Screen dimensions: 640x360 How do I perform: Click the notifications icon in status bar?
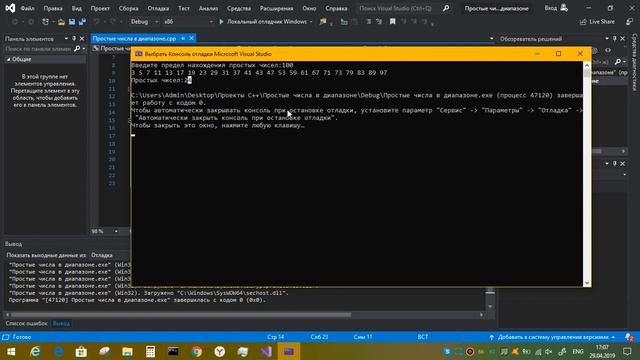point(629,337)
